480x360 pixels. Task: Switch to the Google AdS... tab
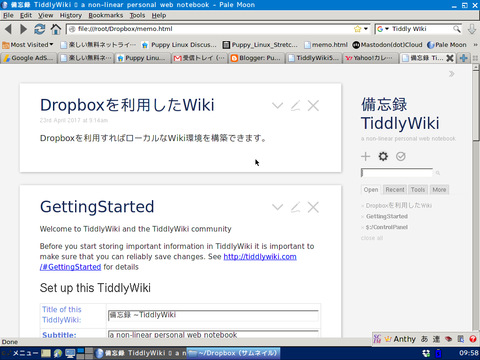29,58
